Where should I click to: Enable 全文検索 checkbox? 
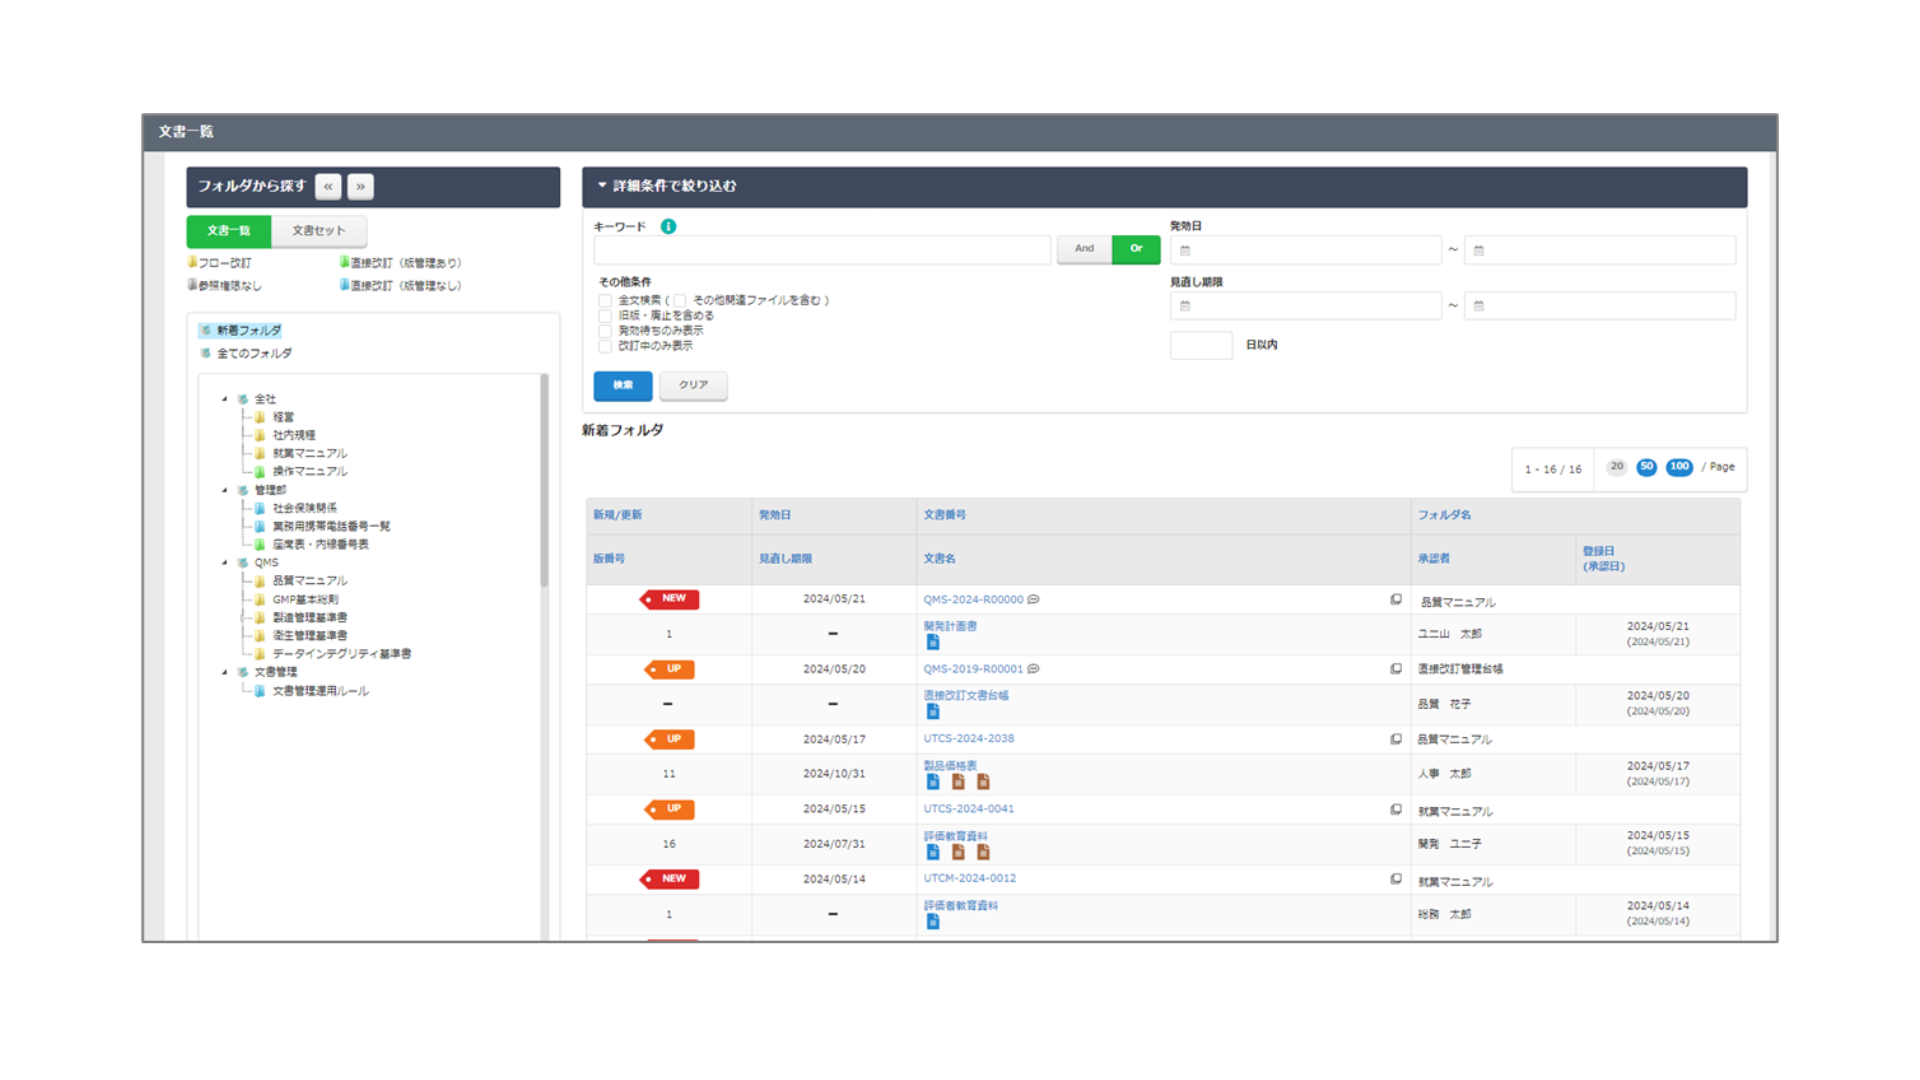605,301
